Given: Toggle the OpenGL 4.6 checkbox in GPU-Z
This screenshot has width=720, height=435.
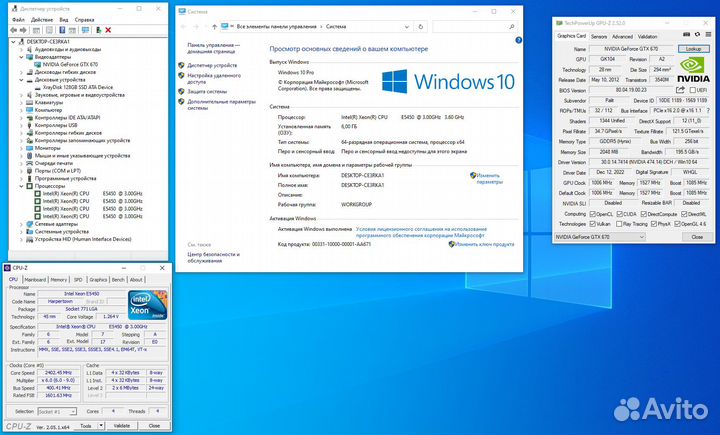Looking at the screenshot, I should click(677, 224).
